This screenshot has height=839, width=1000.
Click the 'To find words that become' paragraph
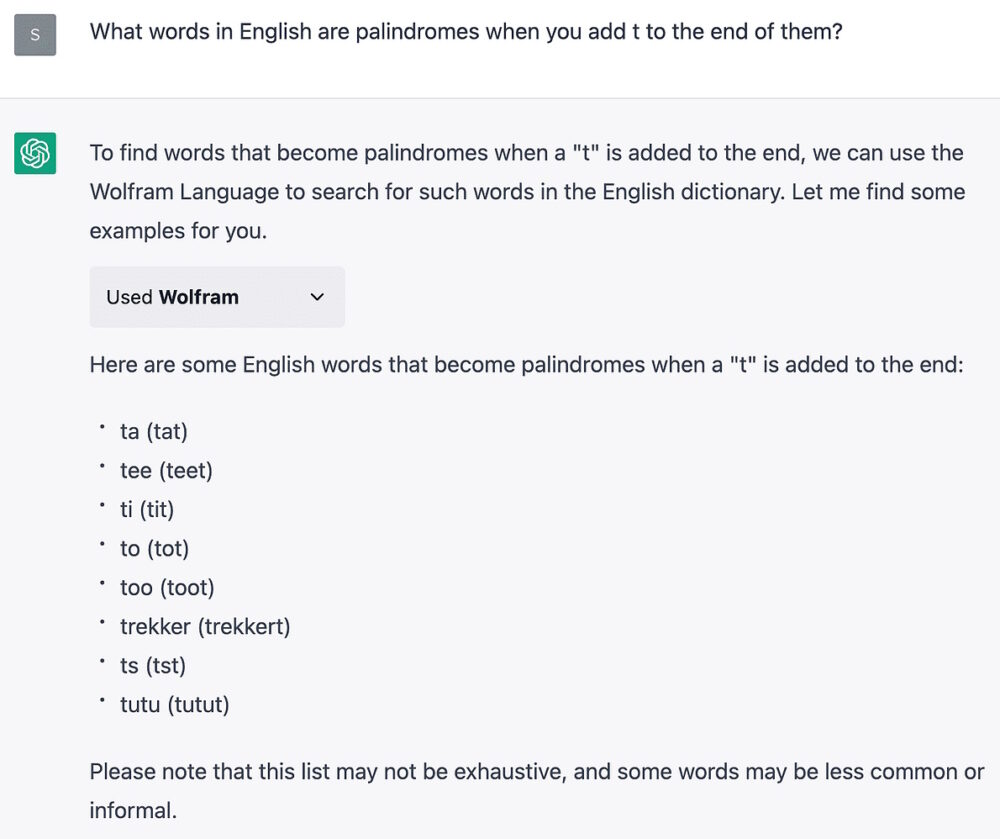click(526, 153)
